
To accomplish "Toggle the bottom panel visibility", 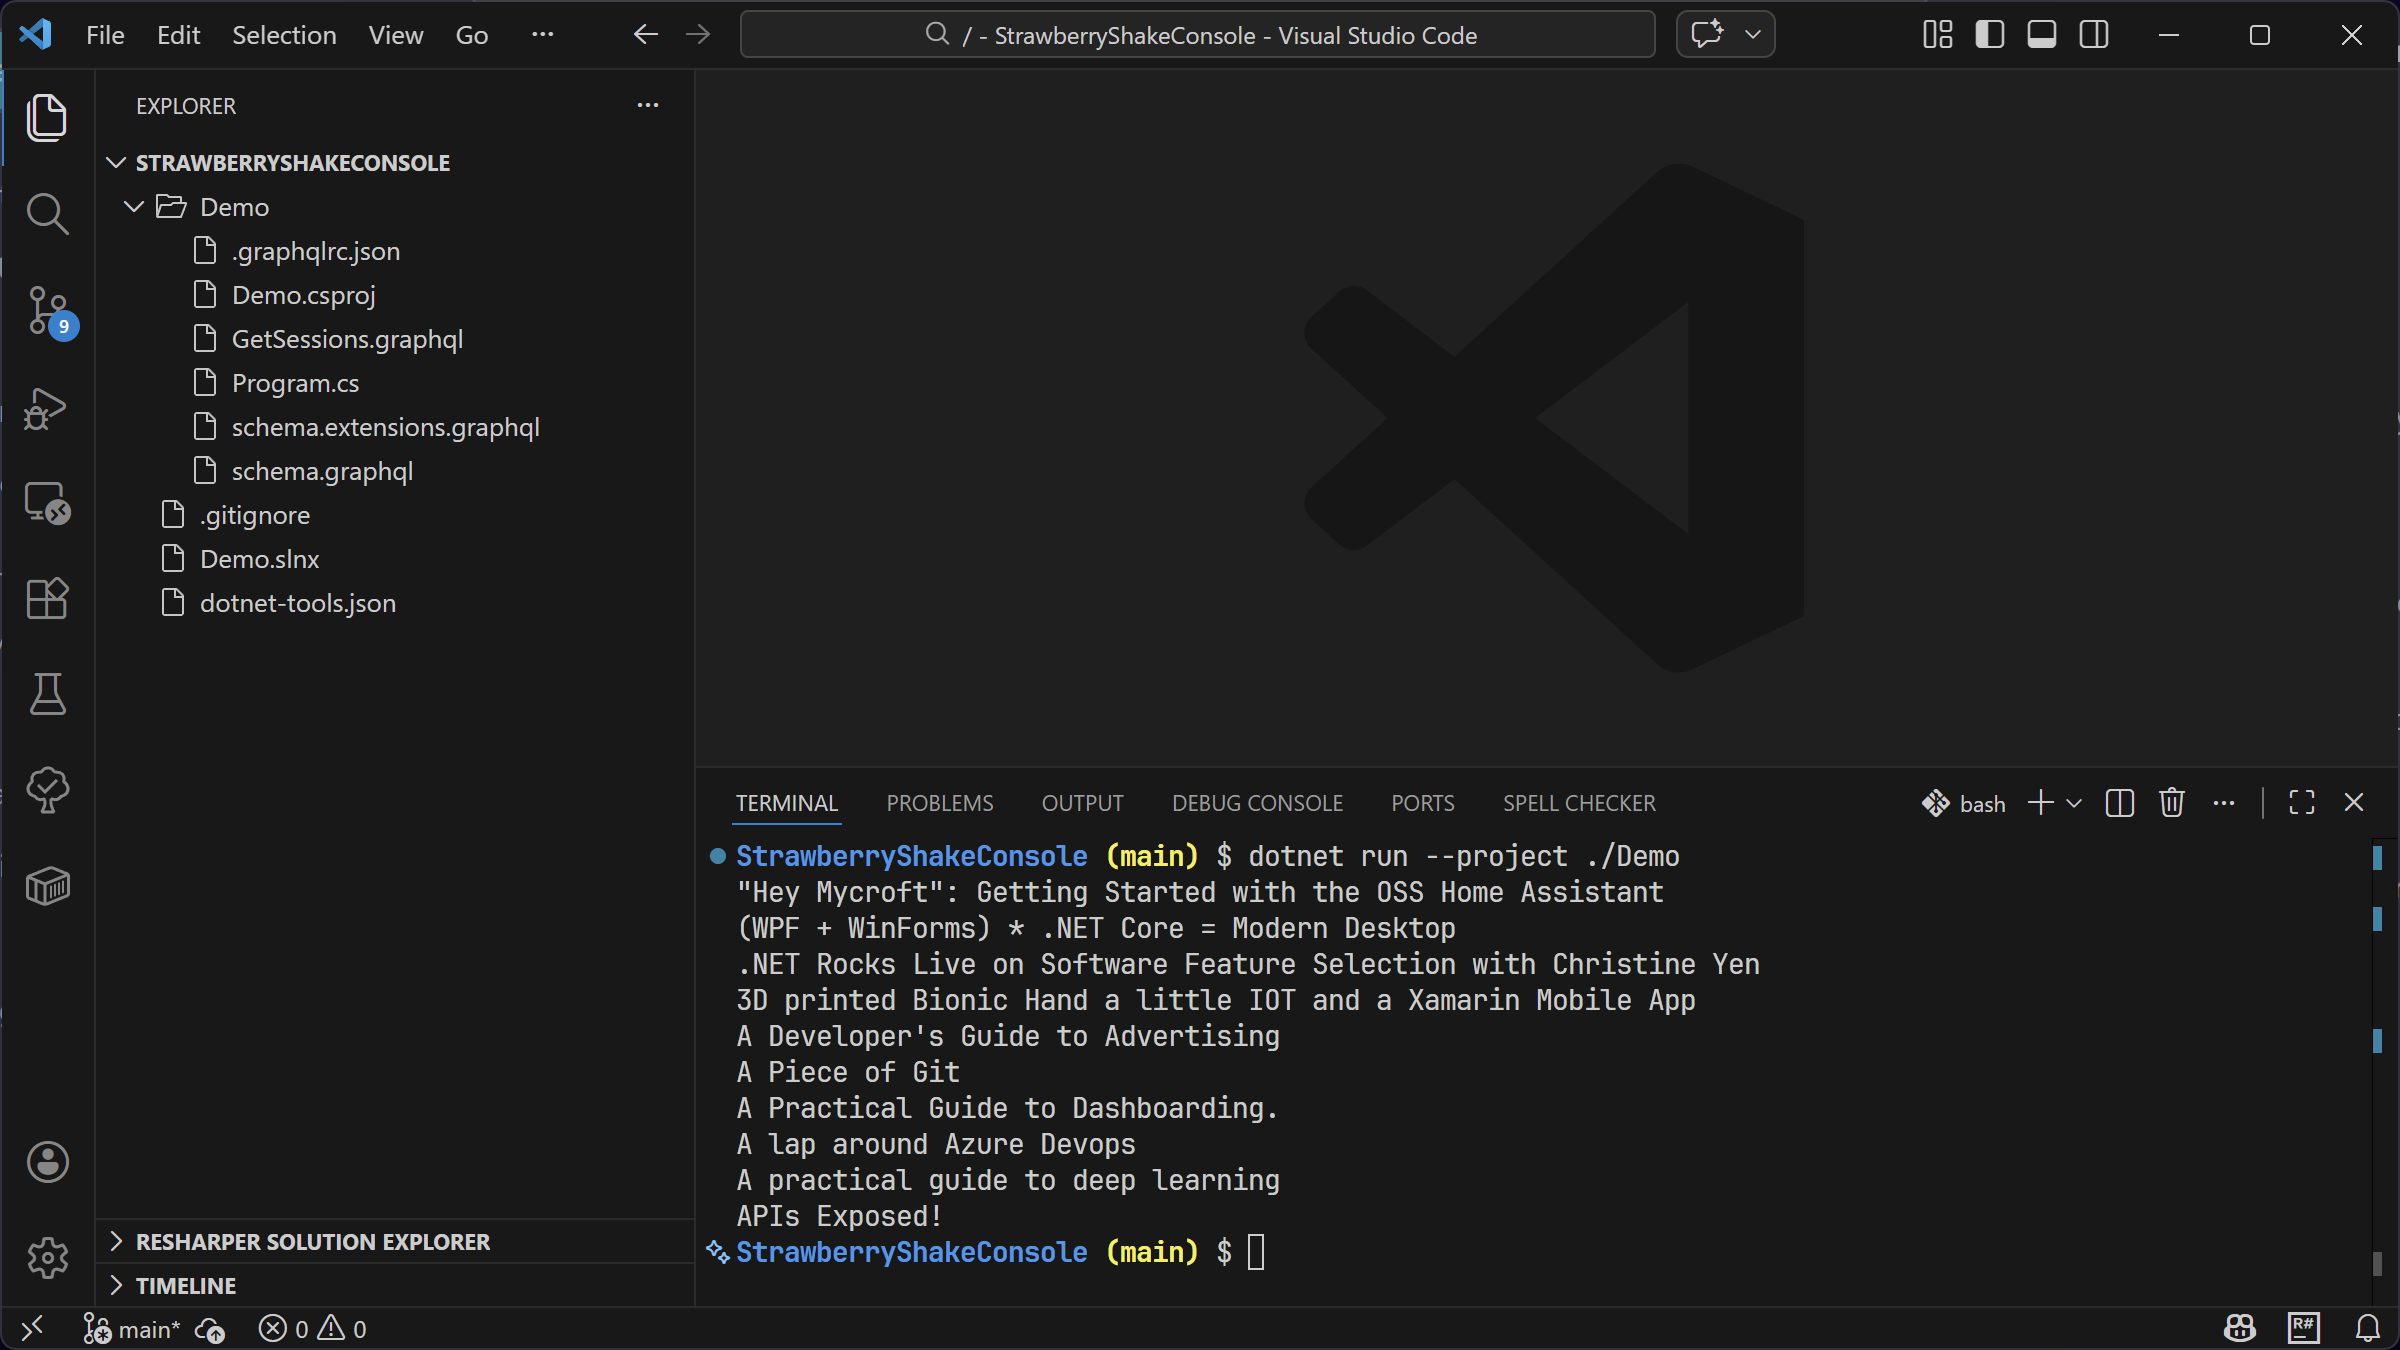I will [2041, 35].
